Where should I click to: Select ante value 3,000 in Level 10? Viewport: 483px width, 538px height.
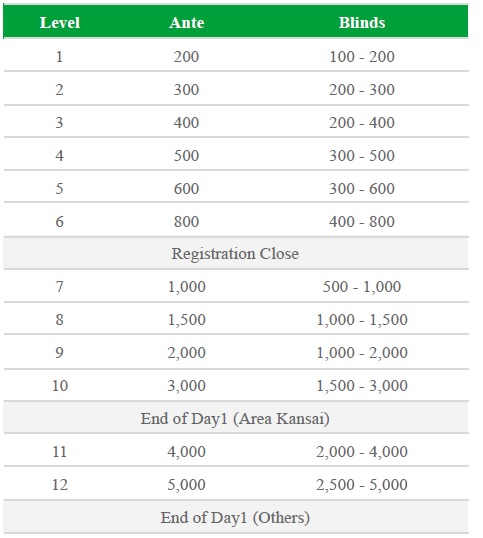point(187,385)
